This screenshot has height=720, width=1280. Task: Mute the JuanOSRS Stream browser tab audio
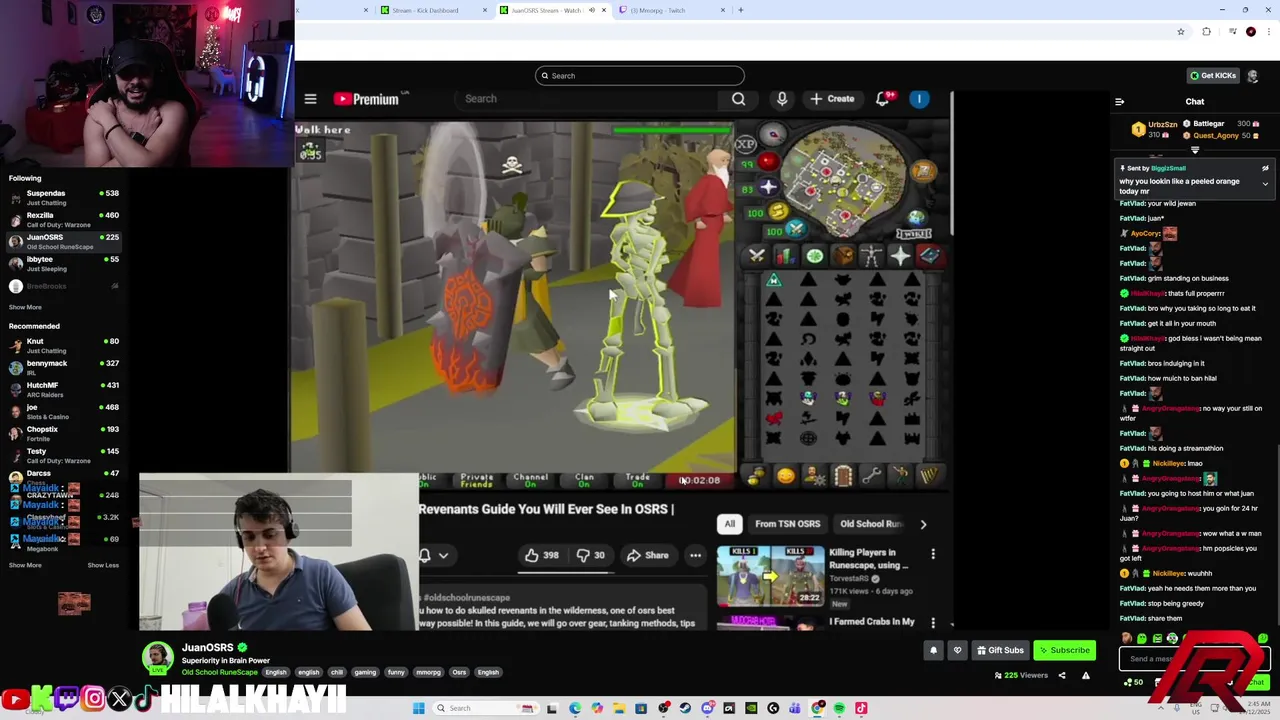[x=591, y=10]
